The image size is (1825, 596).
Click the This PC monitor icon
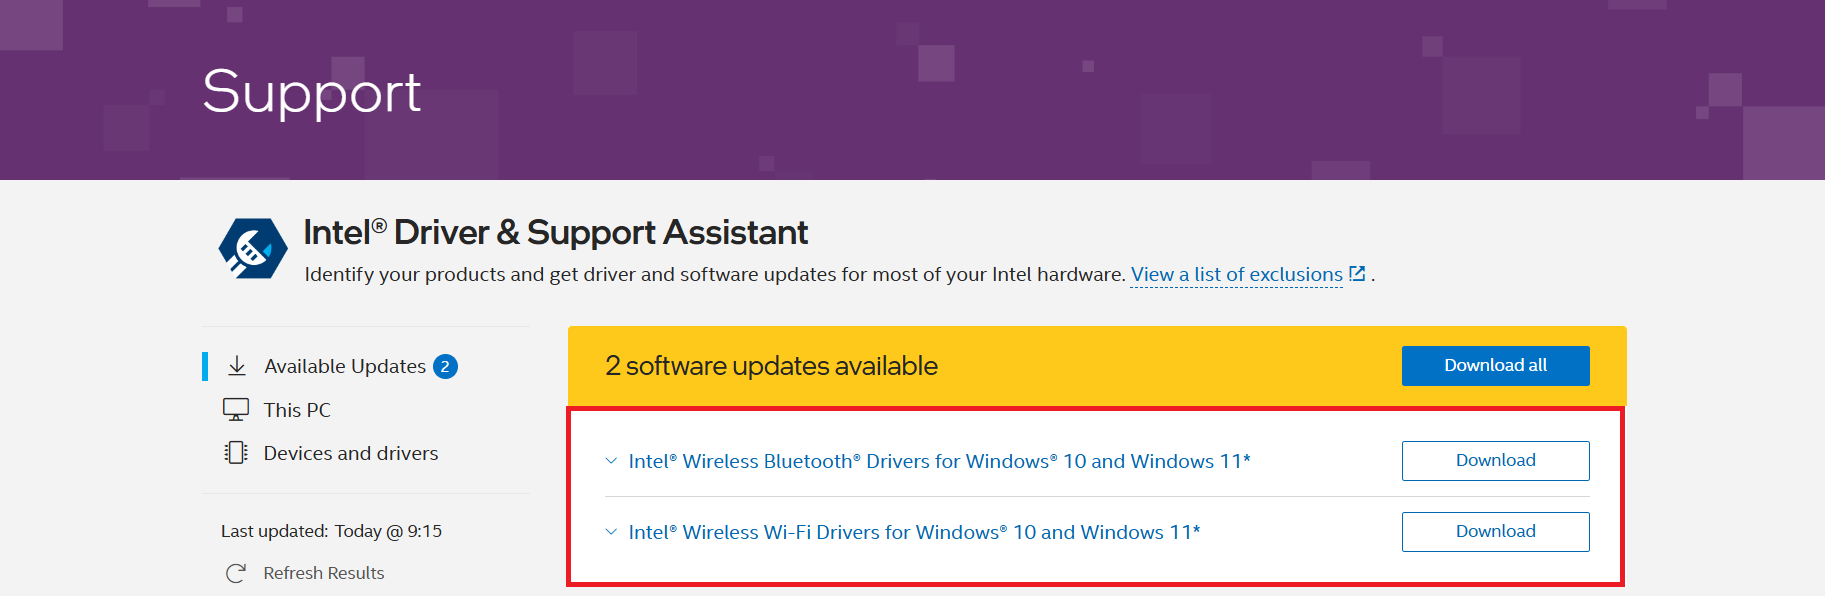(x=236, y=410)
